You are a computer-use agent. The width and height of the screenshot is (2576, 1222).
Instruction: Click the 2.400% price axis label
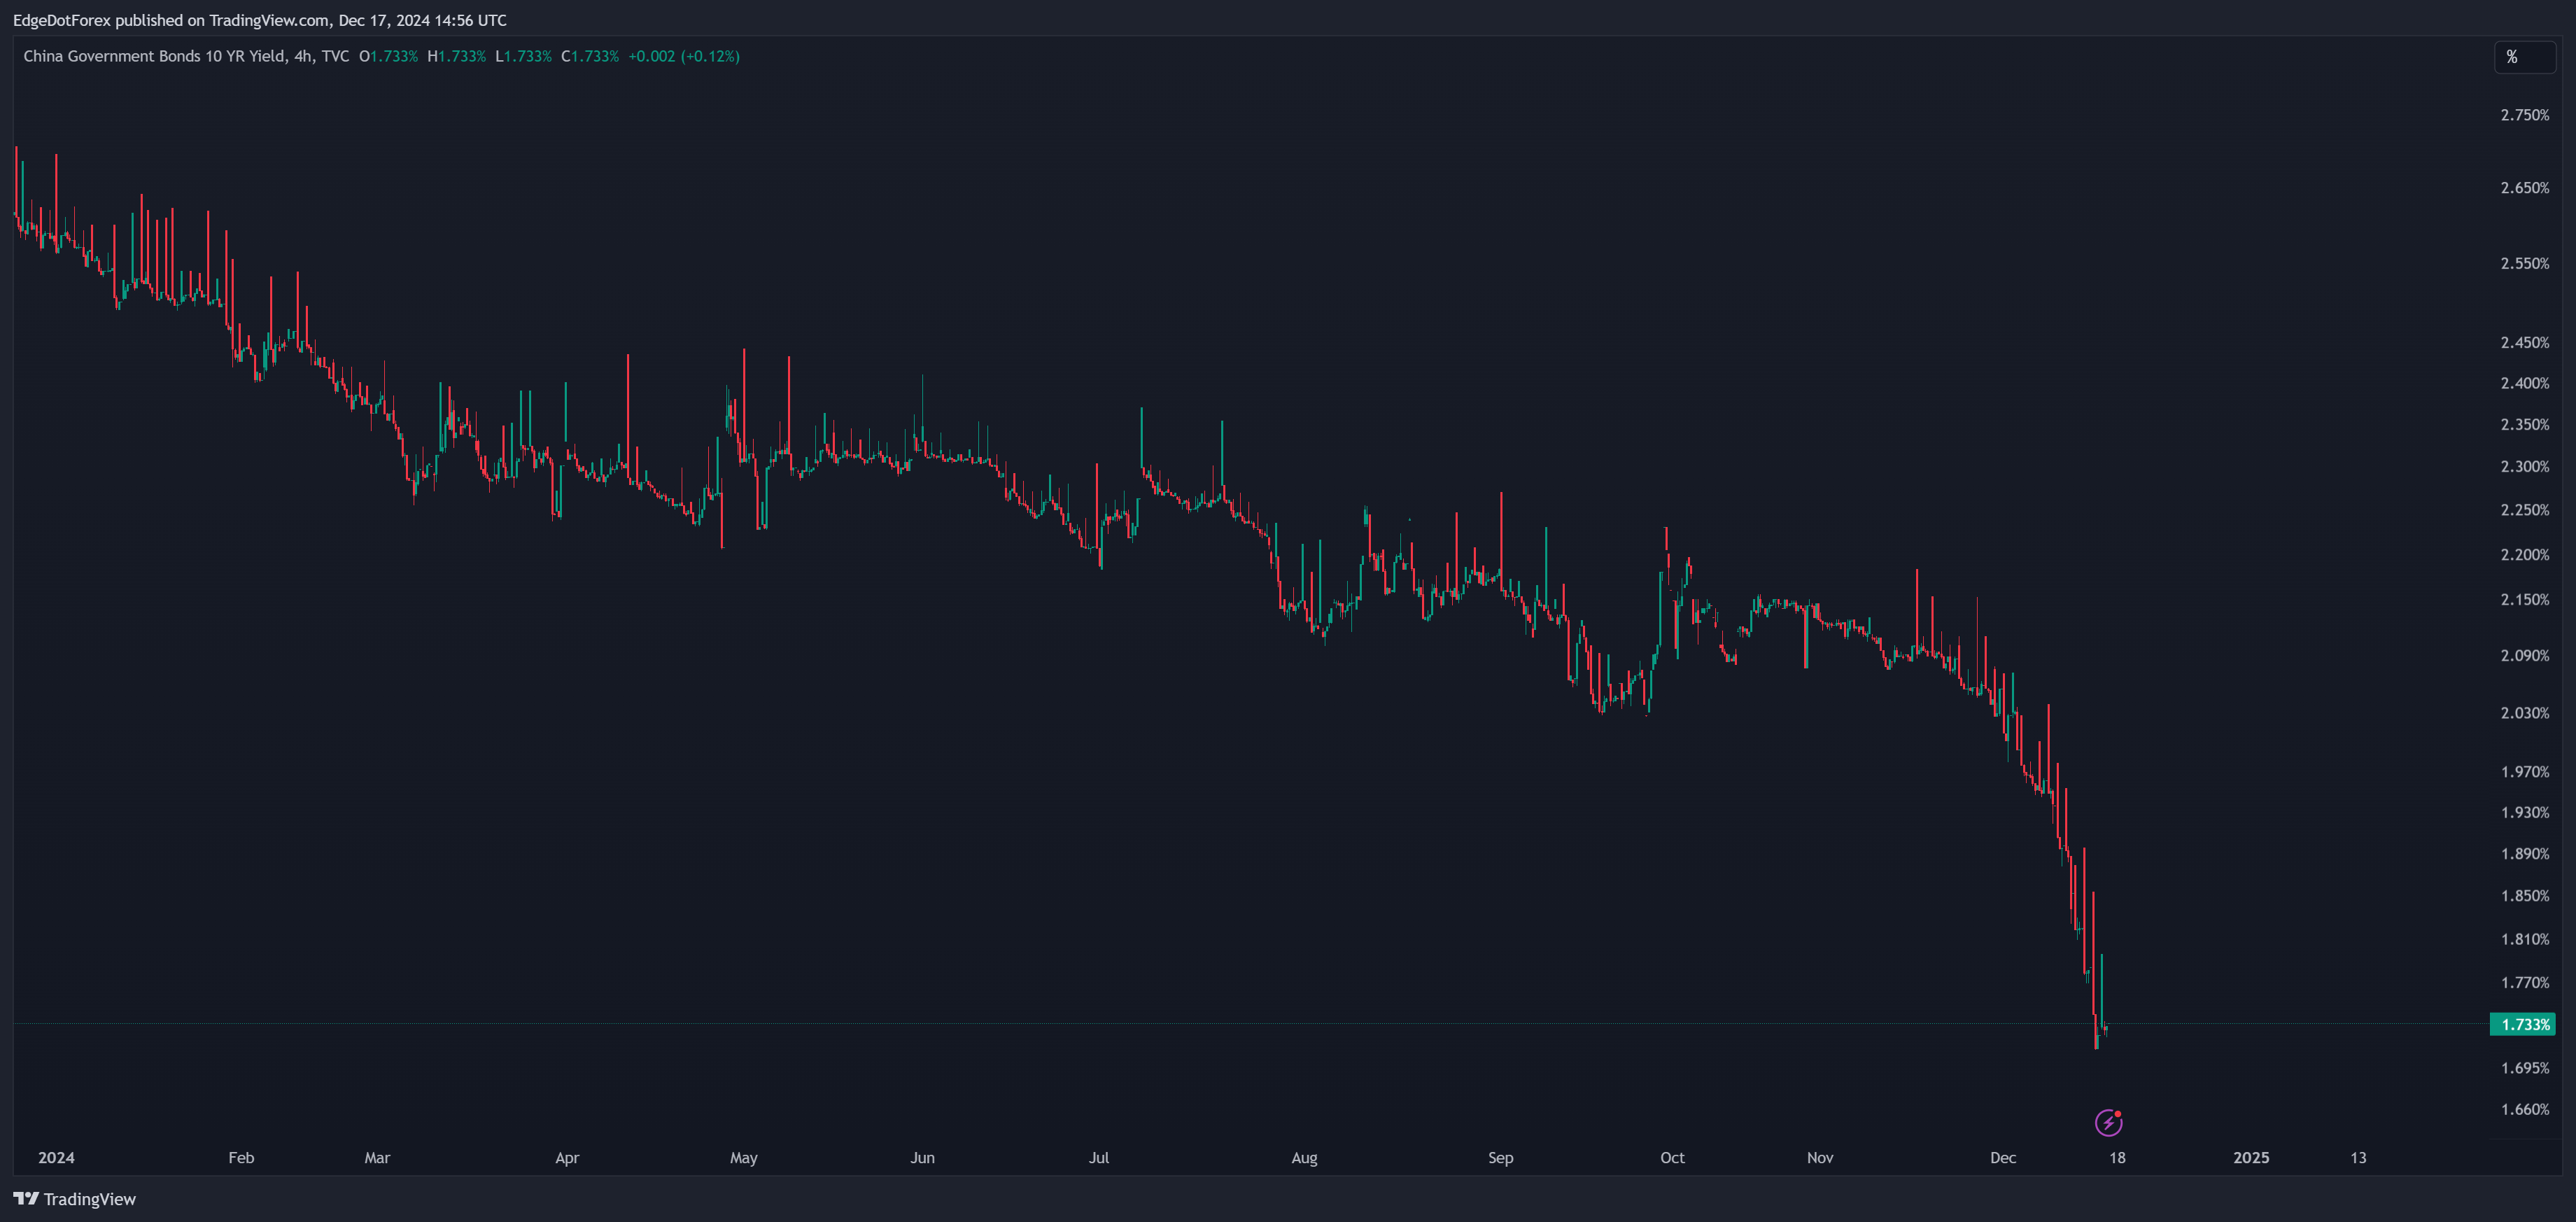[x=2524, y=384]
